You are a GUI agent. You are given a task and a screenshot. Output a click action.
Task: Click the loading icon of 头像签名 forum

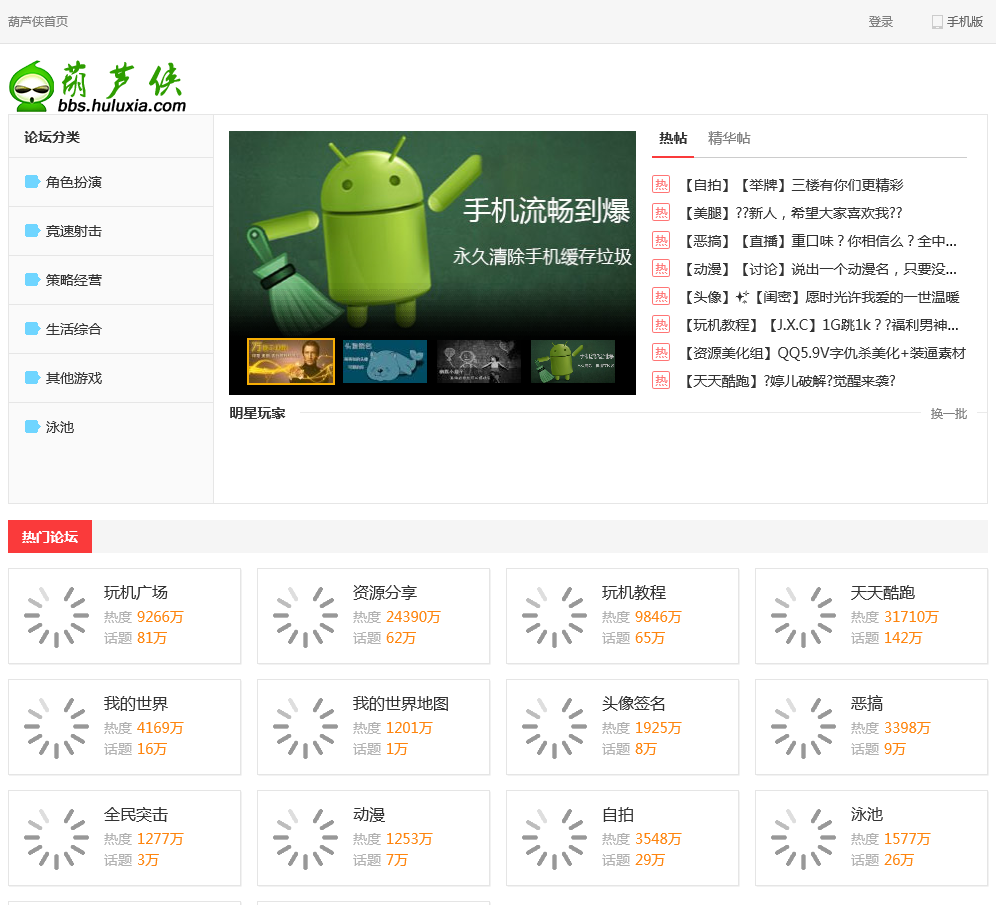tap(555, 727)
